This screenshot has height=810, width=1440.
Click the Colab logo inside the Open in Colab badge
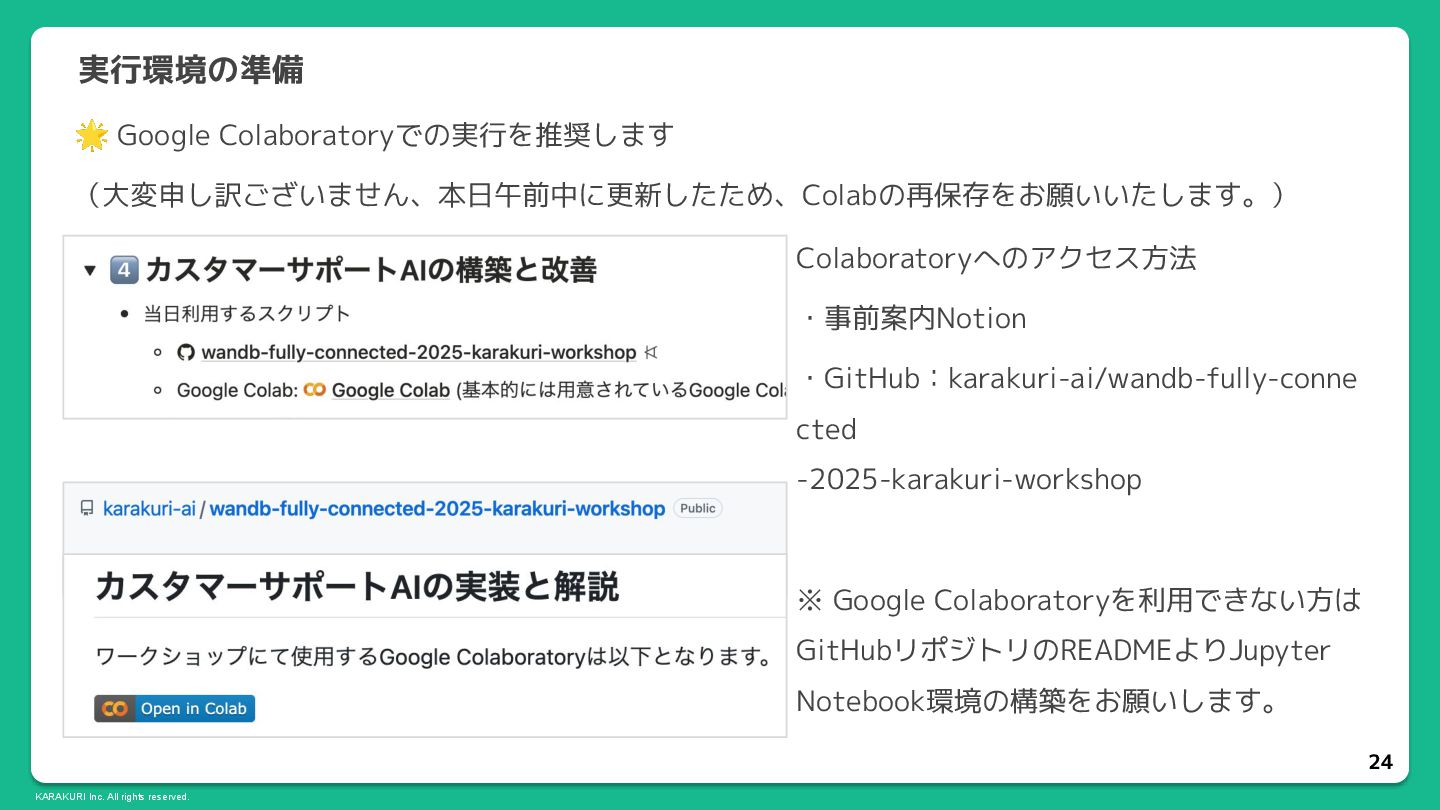(115, 708)
